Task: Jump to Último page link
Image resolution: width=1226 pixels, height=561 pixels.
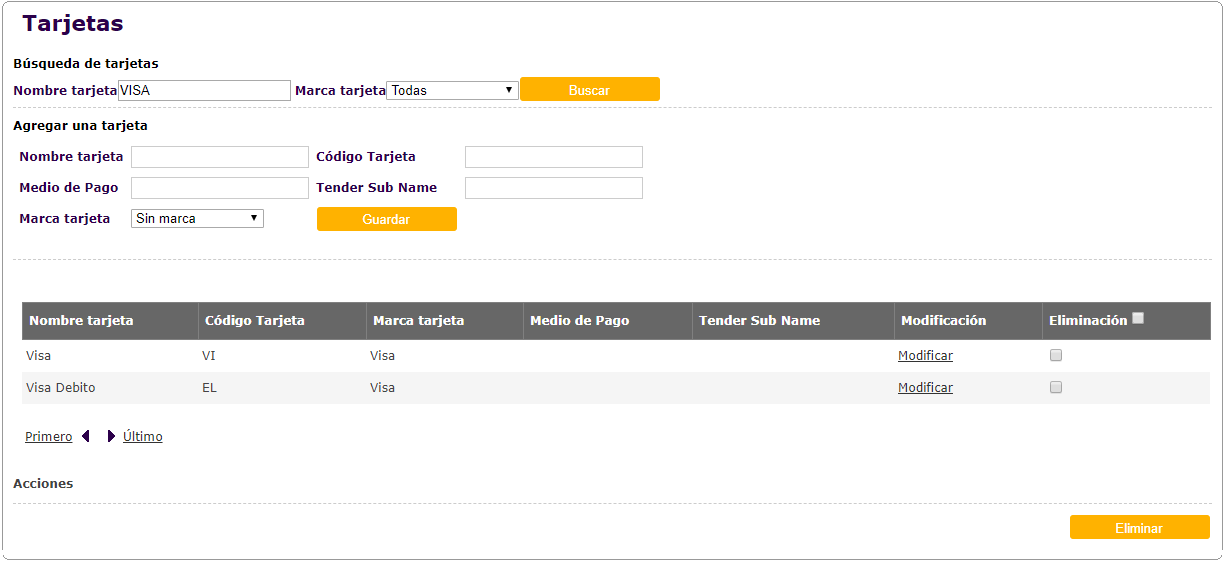Action: [x=143, y=437]
